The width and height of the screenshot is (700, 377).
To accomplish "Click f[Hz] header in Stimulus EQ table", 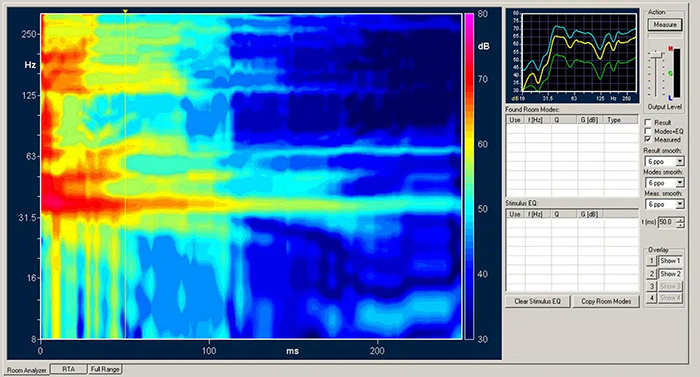I will pyautogui.click(x=538, y=214).
